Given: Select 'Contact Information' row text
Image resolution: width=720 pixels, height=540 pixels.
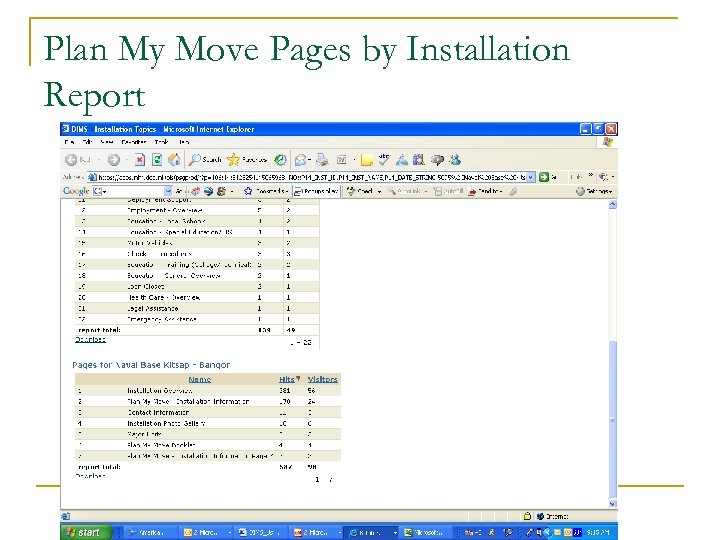Looking at the screenshot, I should click(158, 412).
